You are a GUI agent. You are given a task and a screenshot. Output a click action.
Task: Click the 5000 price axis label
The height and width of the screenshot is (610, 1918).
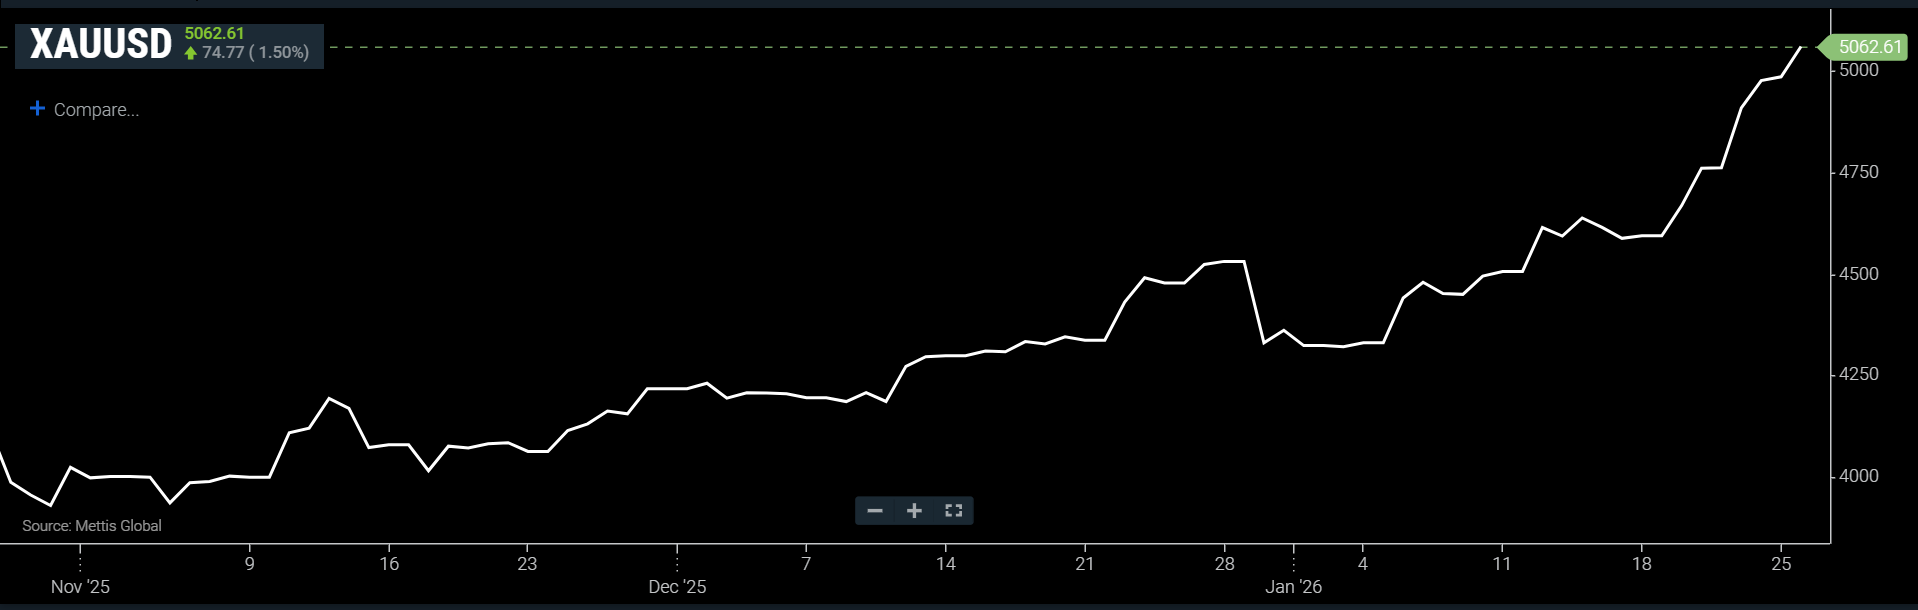(x=1859, y=70)
